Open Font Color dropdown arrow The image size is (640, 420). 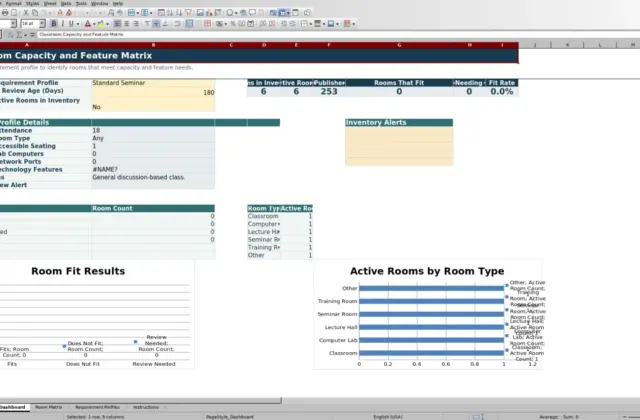tap(94, 24)
